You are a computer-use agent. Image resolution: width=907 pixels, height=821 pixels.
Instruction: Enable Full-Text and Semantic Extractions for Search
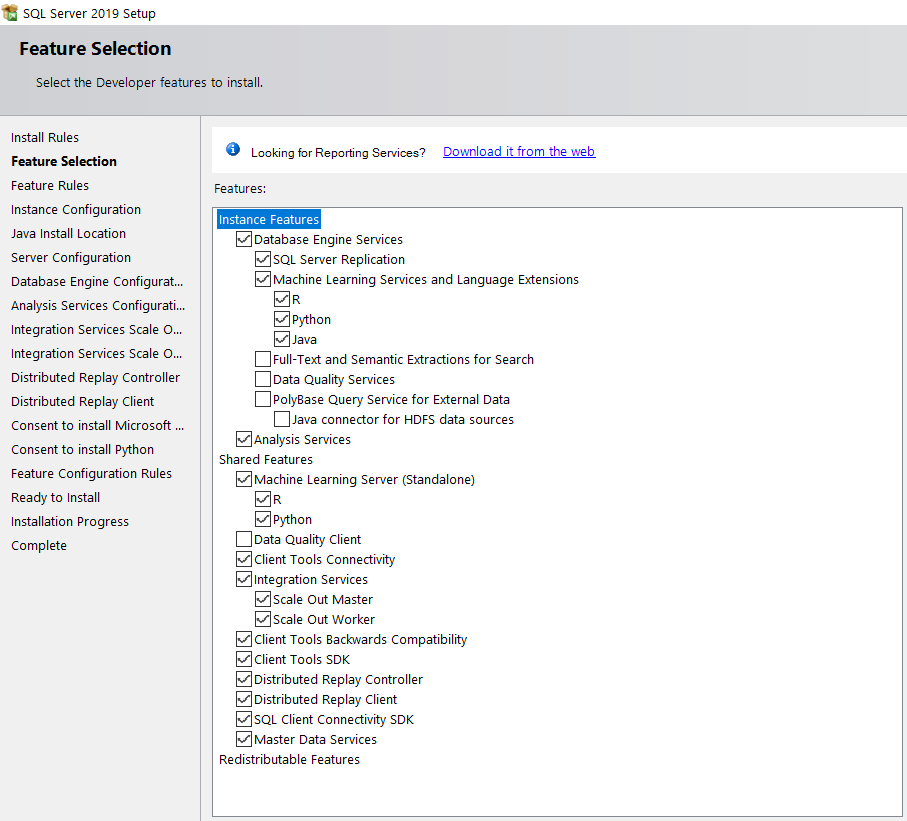[x=263, y=360]
